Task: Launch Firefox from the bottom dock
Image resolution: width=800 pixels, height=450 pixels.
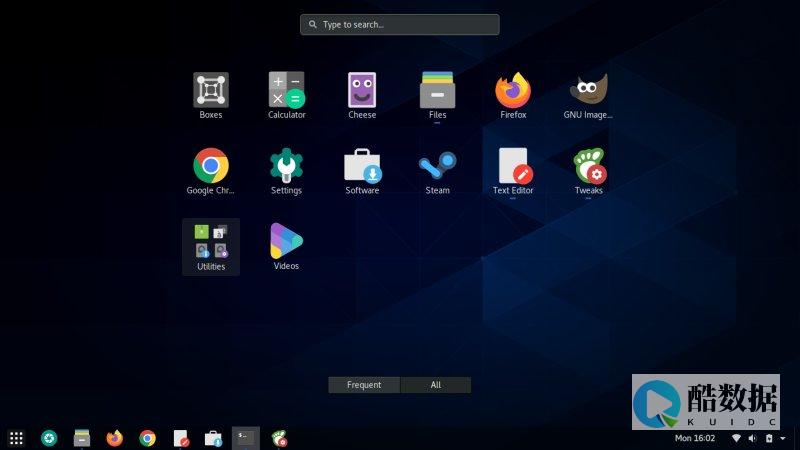Action: click(114, 438)
